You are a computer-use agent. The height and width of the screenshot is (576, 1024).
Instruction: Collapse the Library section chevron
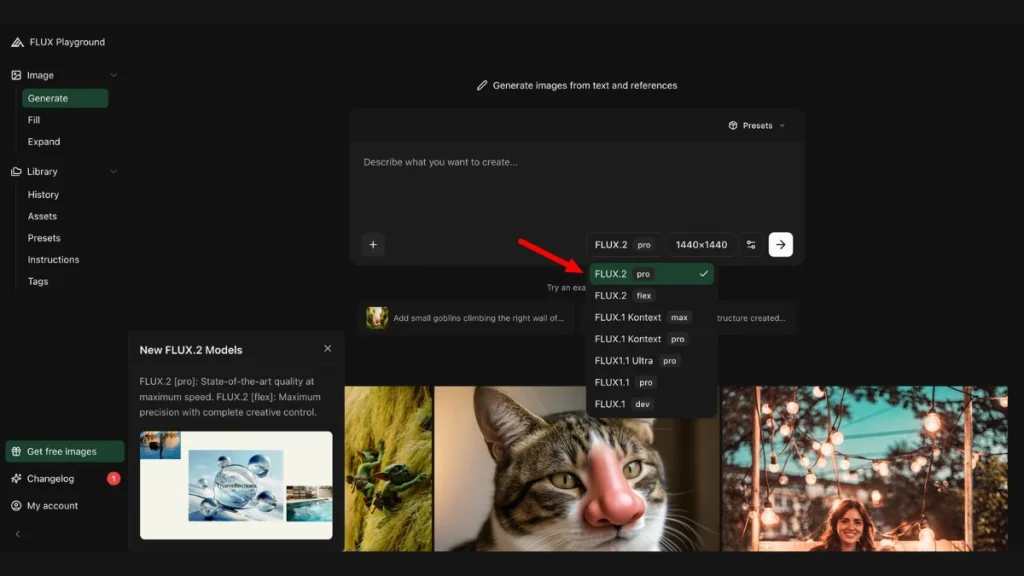(x=113, y=172)
